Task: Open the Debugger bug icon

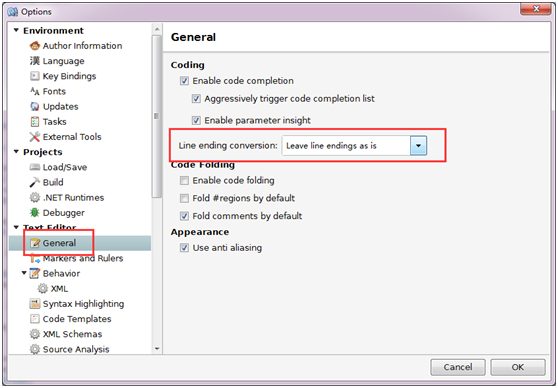Action: click(x=35, y=213)
